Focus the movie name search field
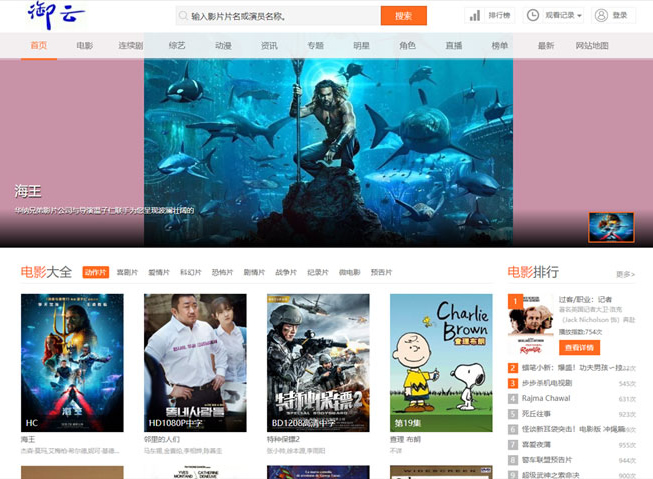The height and width of the screenshot is (479, 653). [278, 16]
